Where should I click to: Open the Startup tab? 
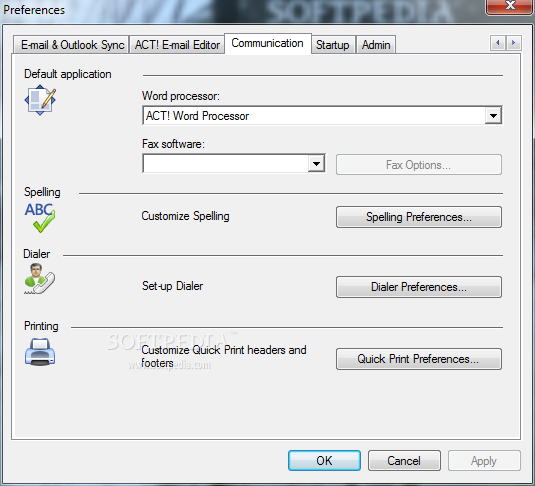[x=333, y=45]
